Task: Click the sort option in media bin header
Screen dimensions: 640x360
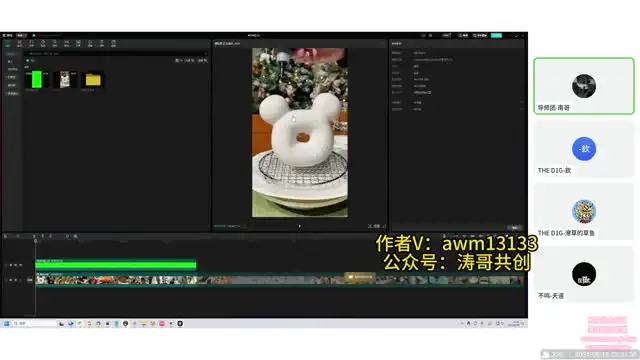Action: pyautogui.click(x=189, y=60)
